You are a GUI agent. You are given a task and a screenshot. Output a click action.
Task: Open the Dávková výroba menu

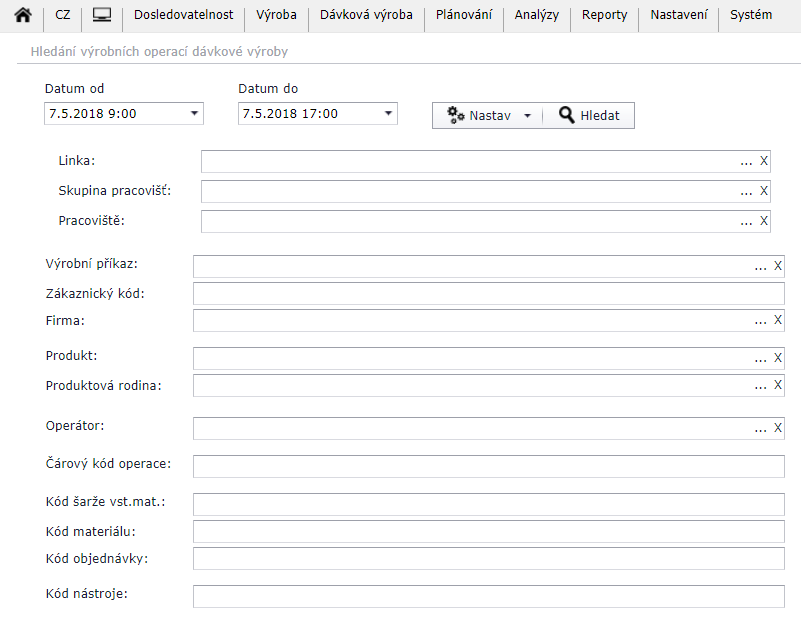pyautogui.click(x=365, y=16)
